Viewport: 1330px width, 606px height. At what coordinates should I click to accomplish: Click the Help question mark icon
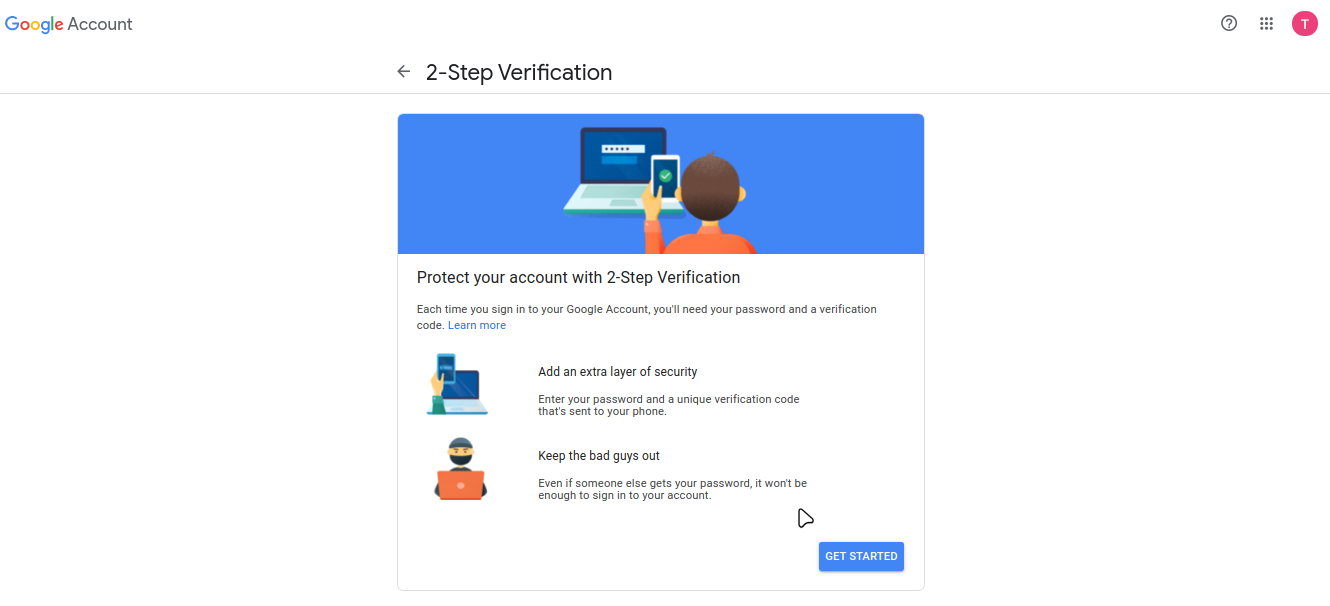click(1229, 24)
